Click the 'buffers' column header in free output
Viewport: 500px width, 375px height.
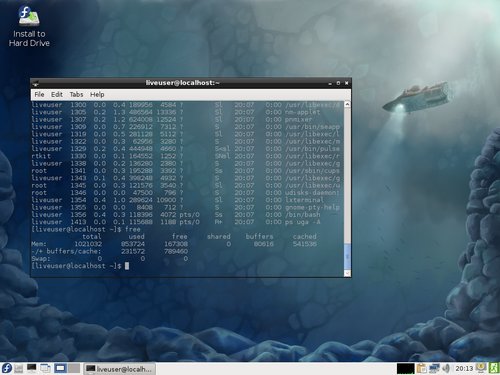click(259, 237)
